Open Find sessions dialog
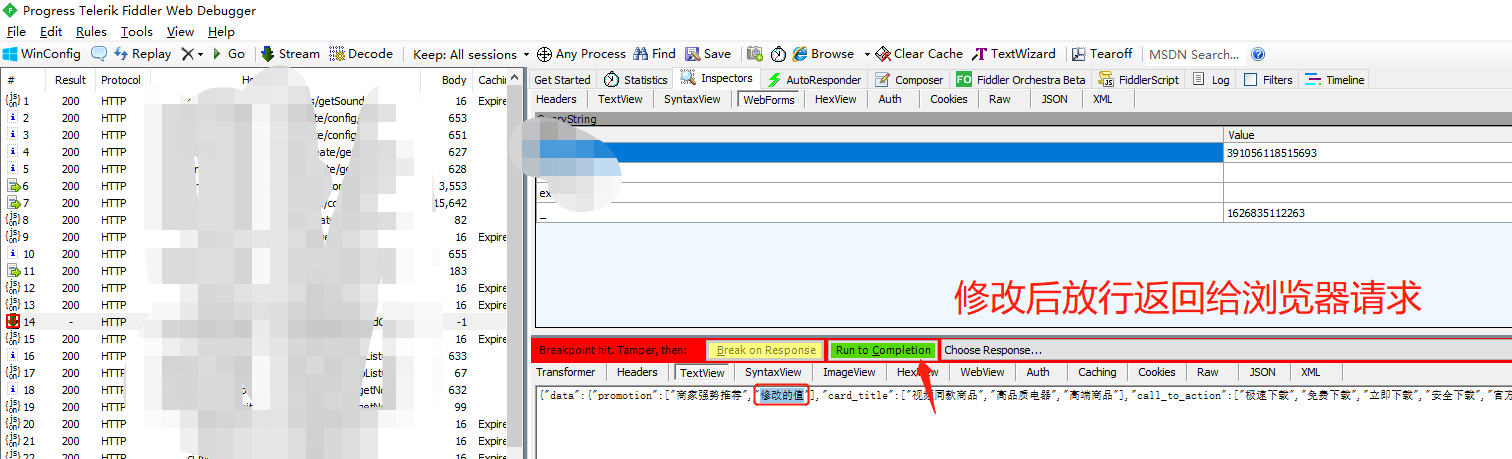The width and height of the screenshot is (1512, 459). click(x=654, y=54)
